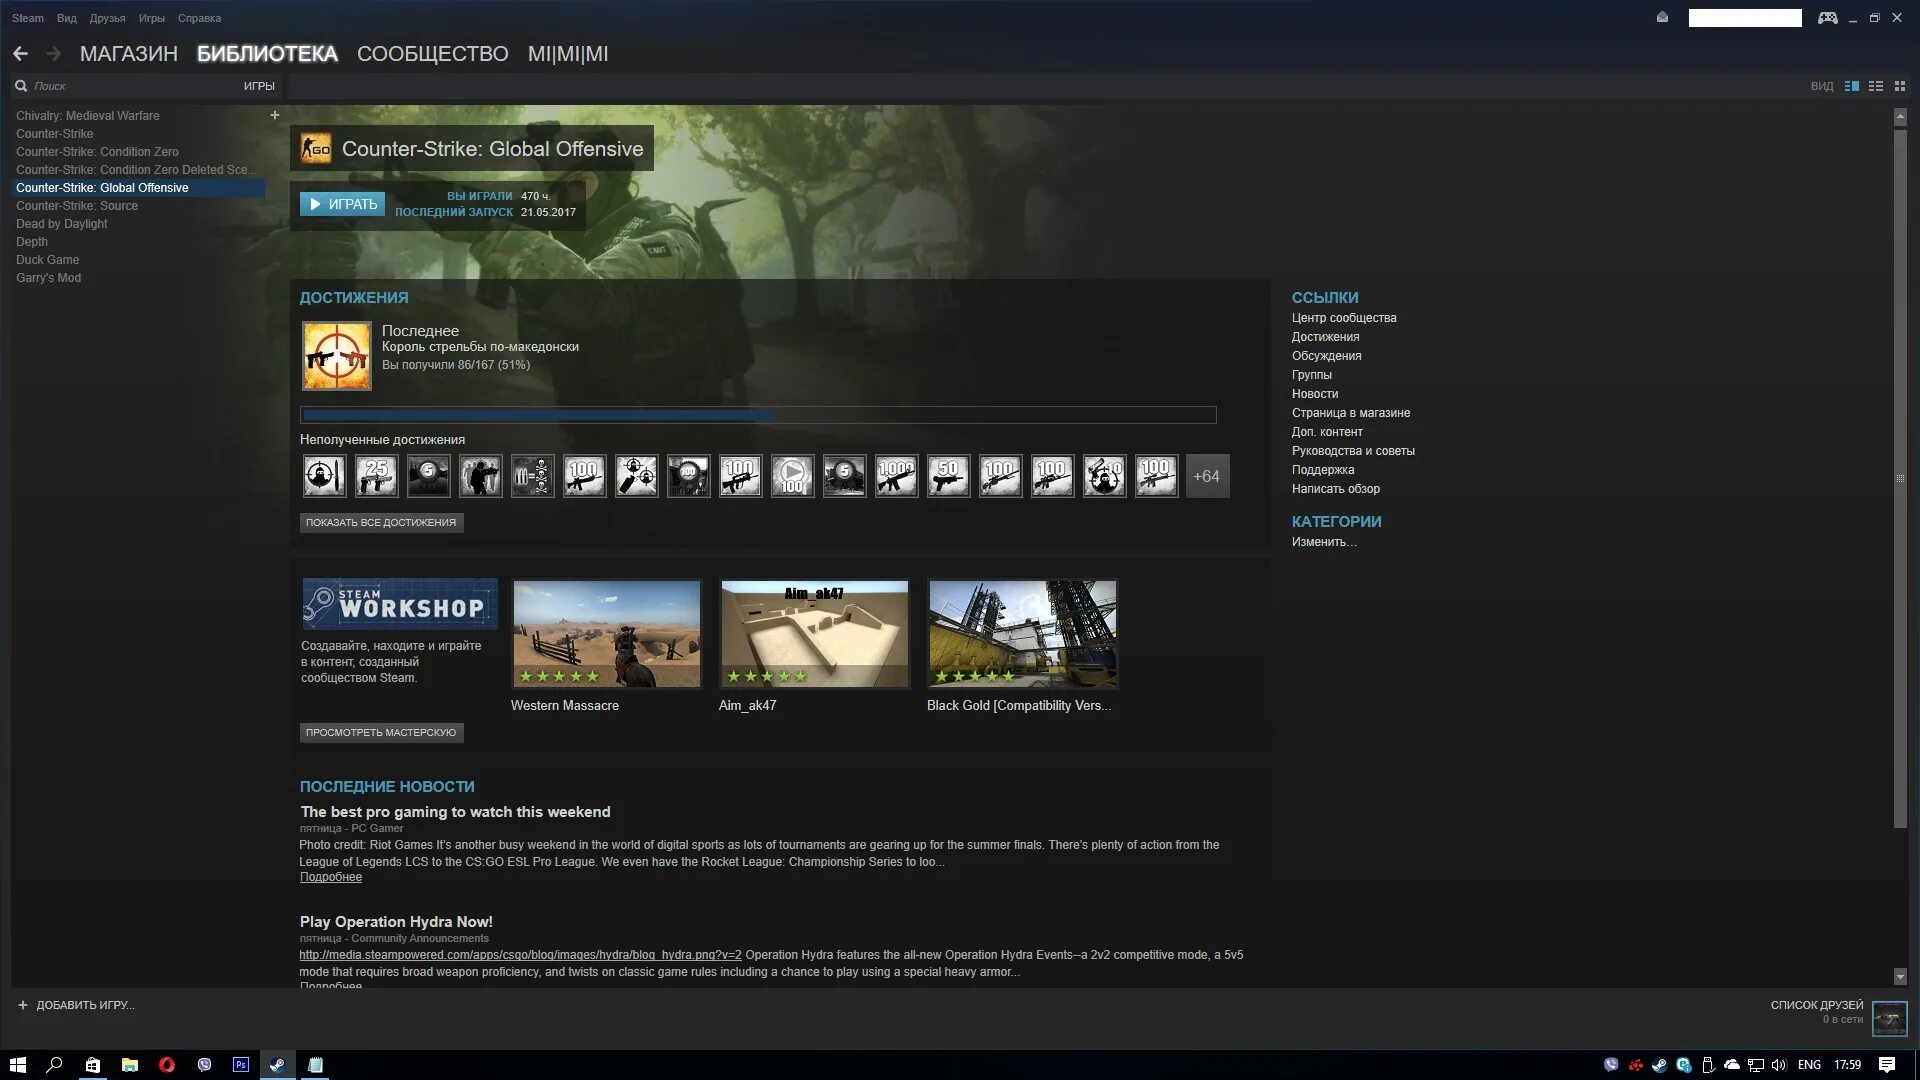Open the Photoshop taskbar icon
This screenshot has width=1920, height=1080.
[241, 1065]
